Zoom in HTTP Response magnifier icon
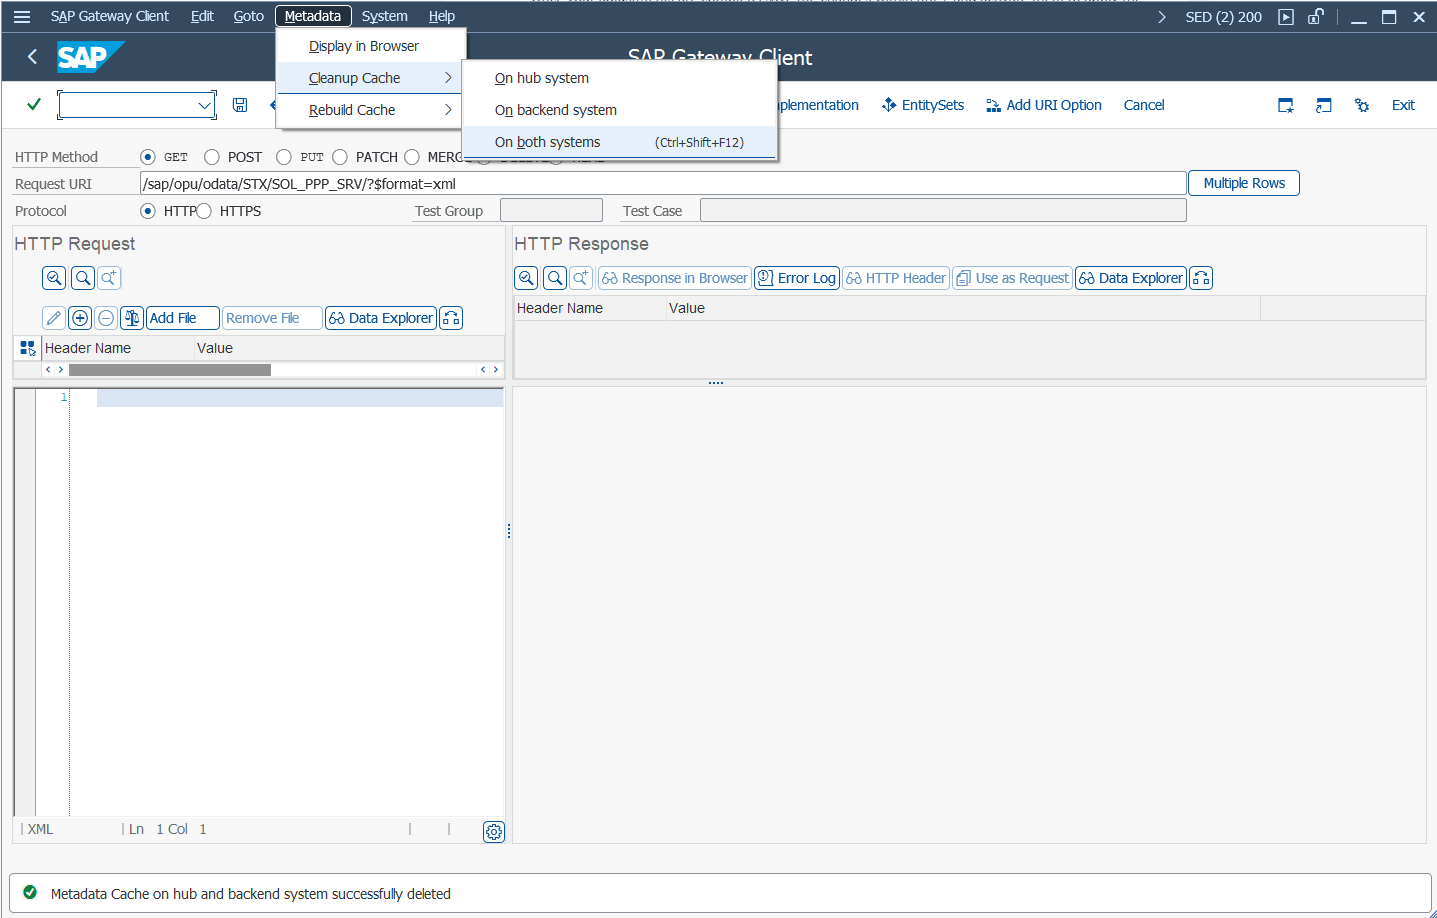The width and height of the screenshot is (1437, 918). coord(526,278)
